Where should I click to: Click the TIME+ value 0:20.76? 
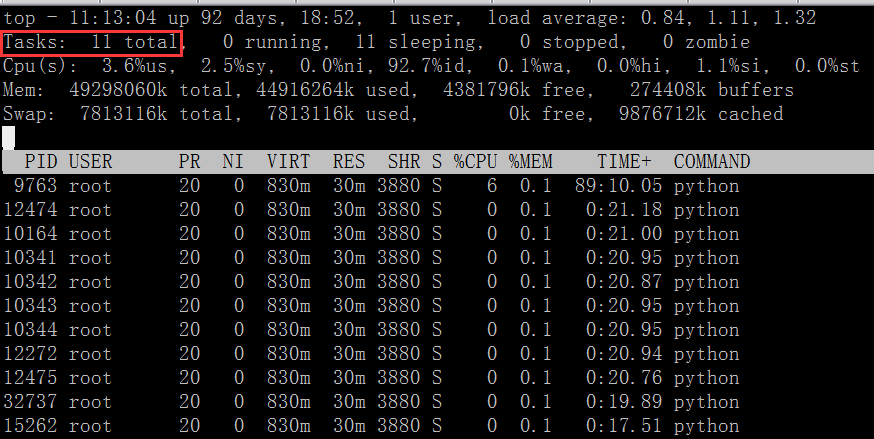(x=624, y=378)
